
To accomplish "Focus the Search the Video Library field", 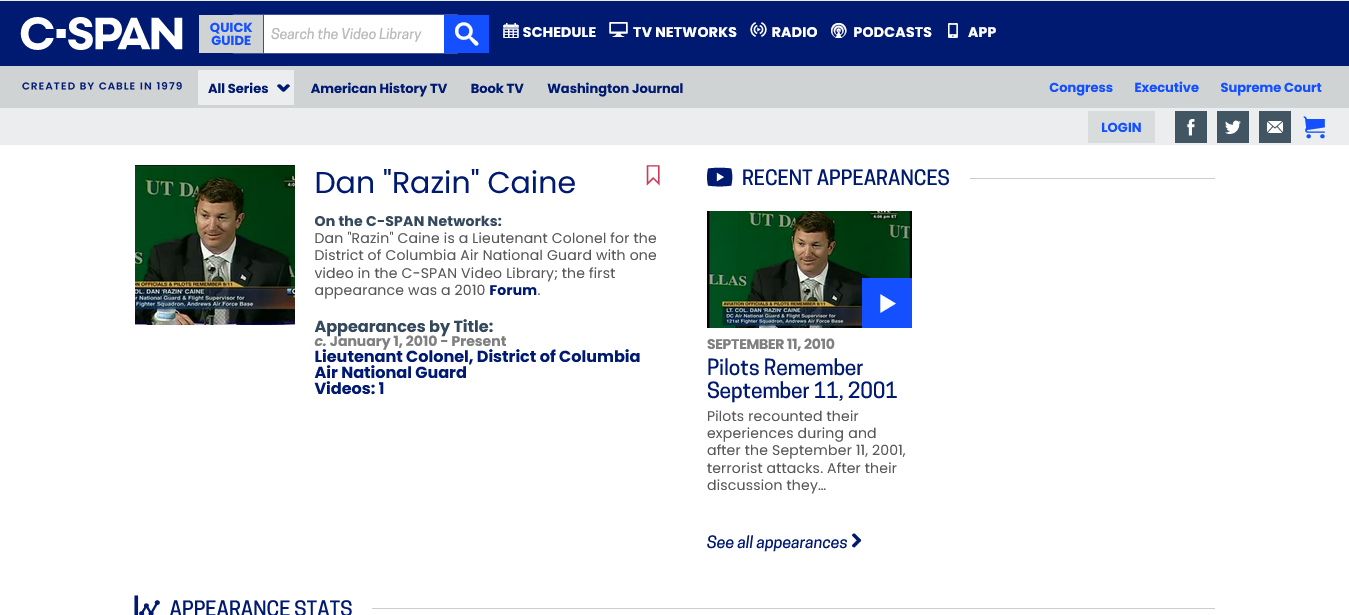I will click(x=354, y=34).
